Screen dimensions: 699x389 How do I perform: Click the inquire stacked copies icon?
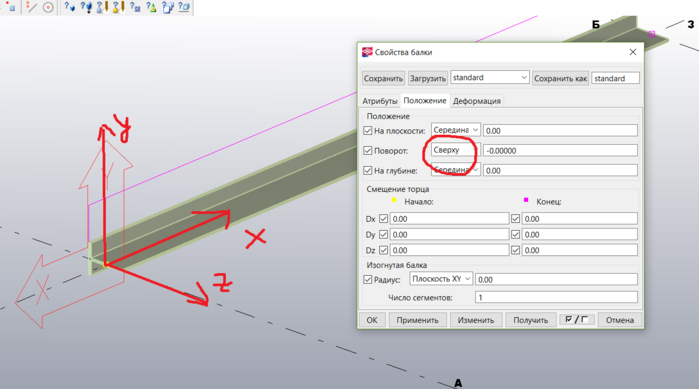[168, 7]
